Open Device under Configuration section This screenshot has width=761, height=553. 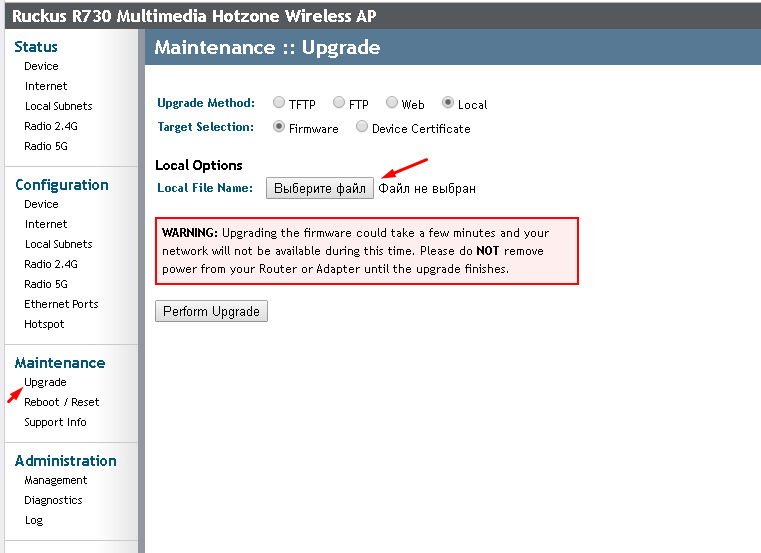(41, 204)
